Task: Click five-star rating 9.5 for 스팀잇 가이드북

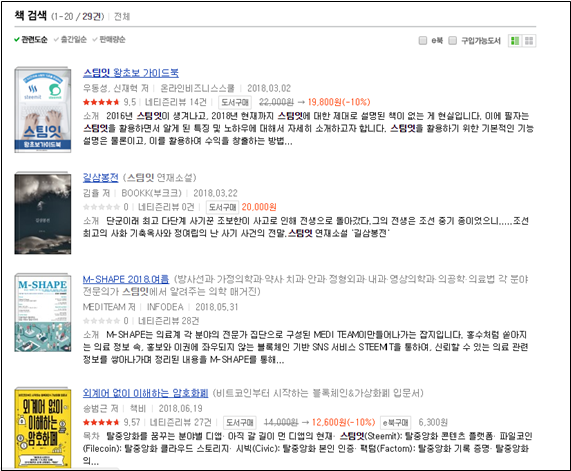Action: tap(109, 102)
